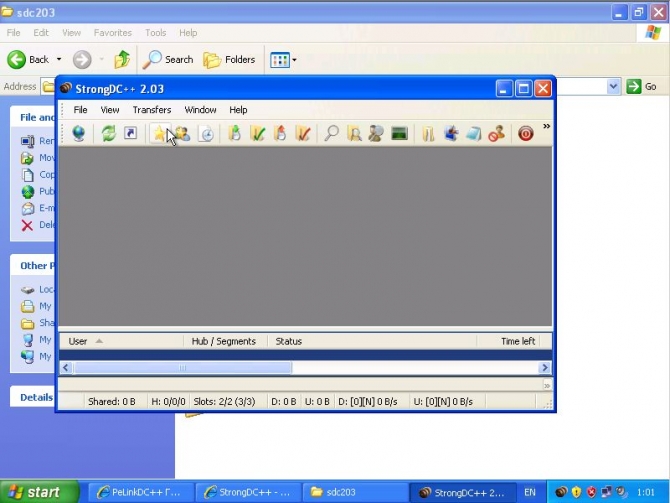
Task: Open Network Statistics green monitor icon
Action: [400, 134]
